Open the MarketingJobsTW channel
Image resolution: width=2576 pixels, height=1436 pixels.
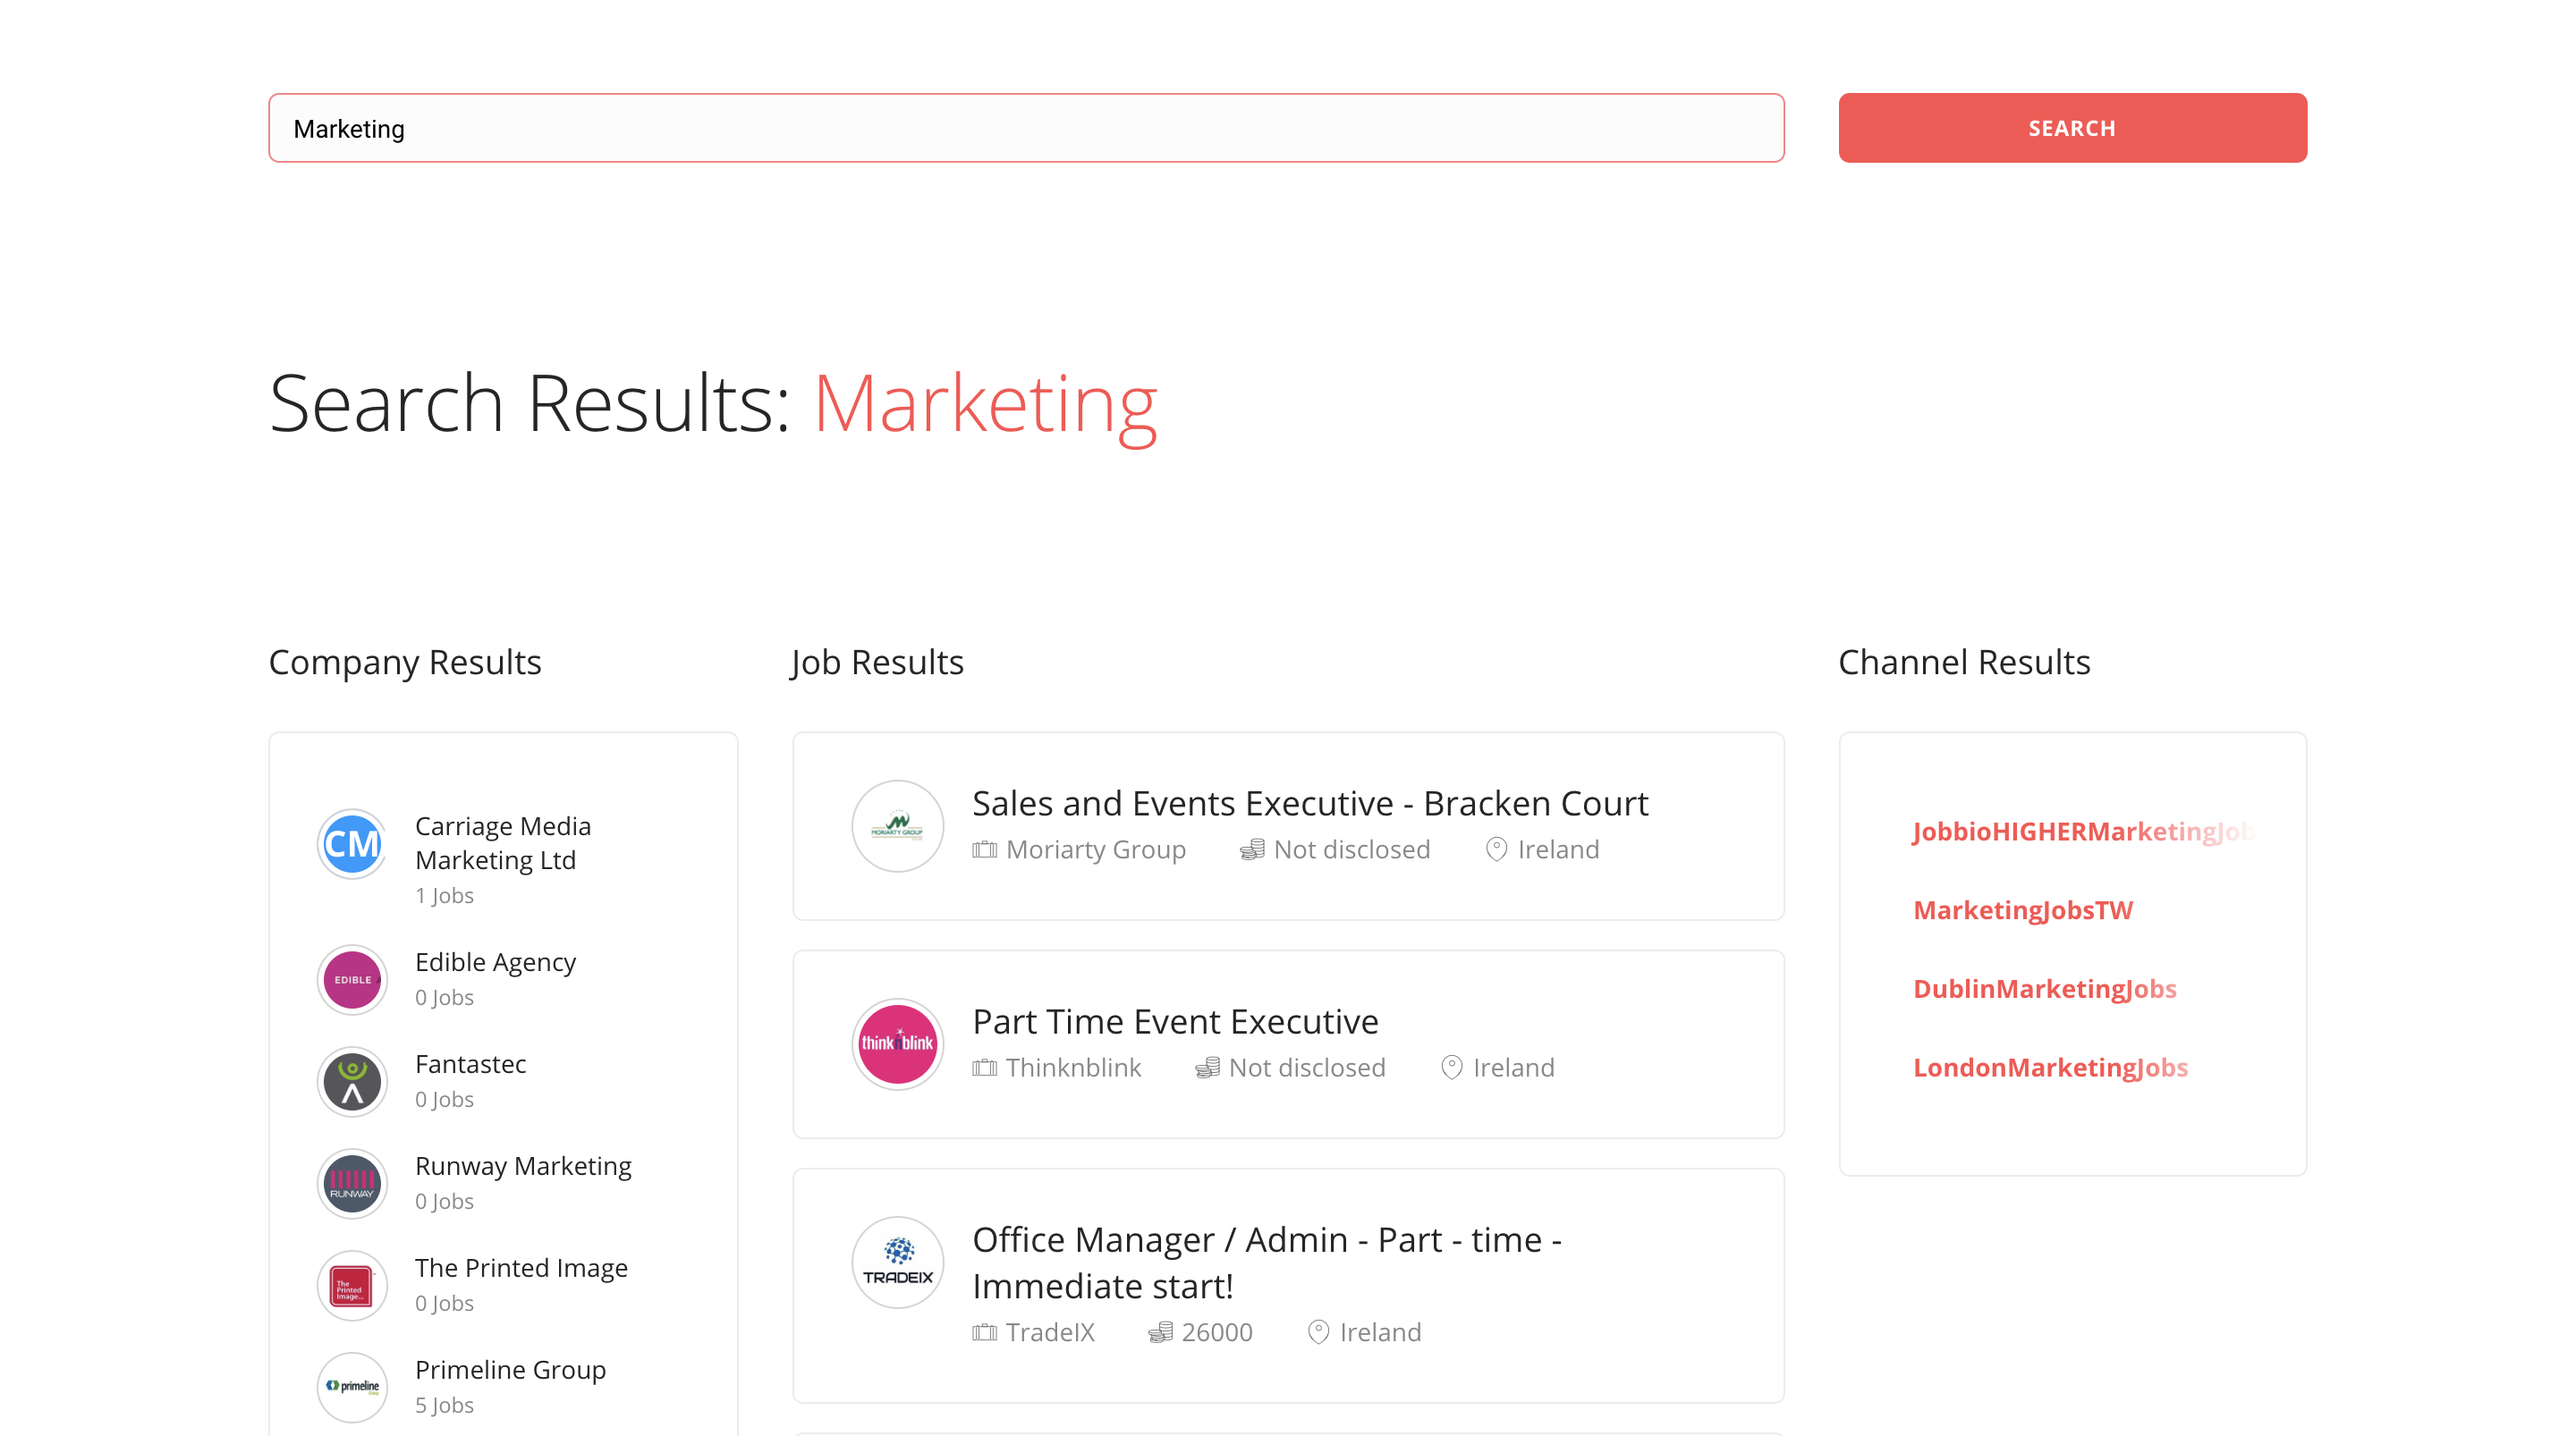(x=2023, y=909)
